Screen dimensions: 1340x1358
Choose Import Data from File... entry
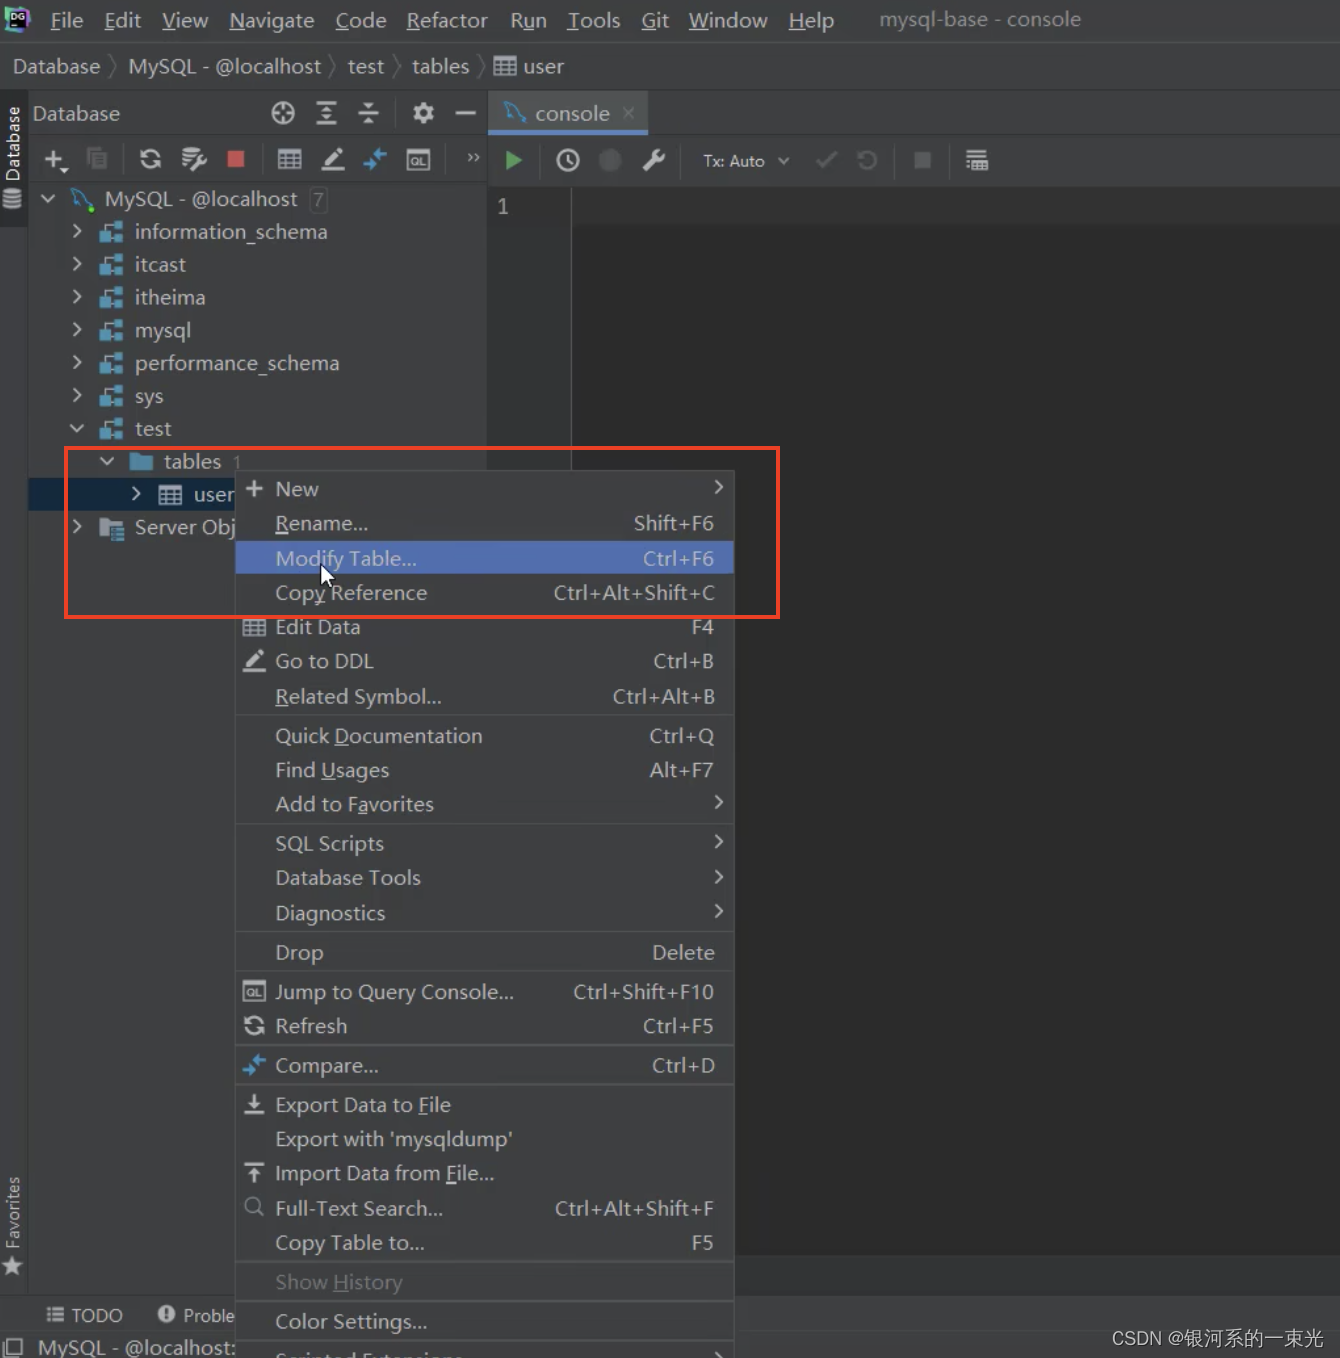pos(484,1173)
